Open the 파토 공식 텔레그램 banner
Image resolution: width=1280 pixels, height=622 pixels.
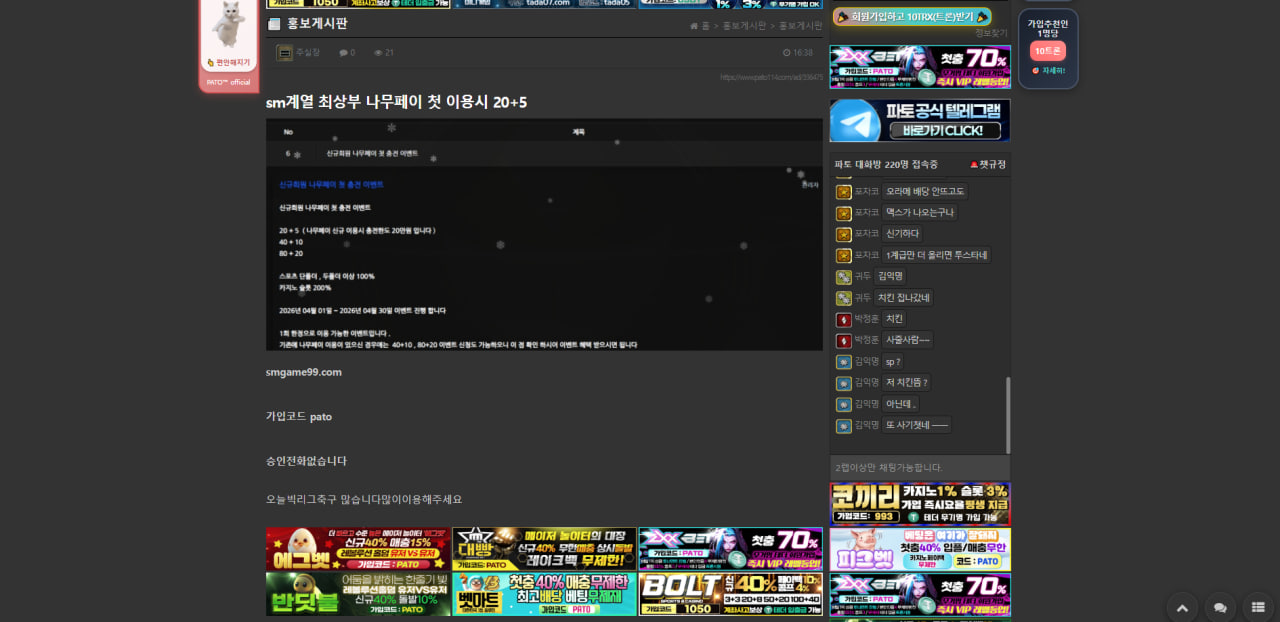pos(919,120)
